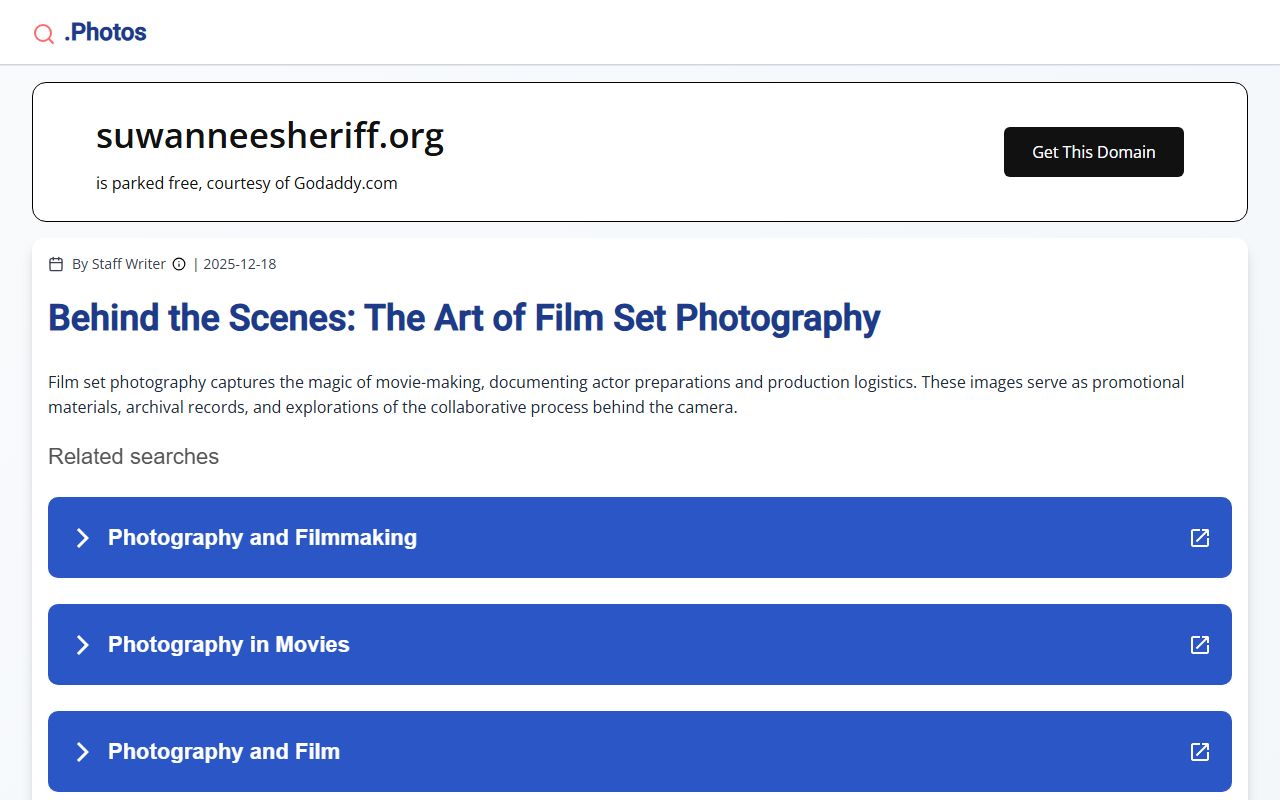Expand the Photography and Film chevron
This screenshot has width=1280, height=800.
[x=83, y=752]
